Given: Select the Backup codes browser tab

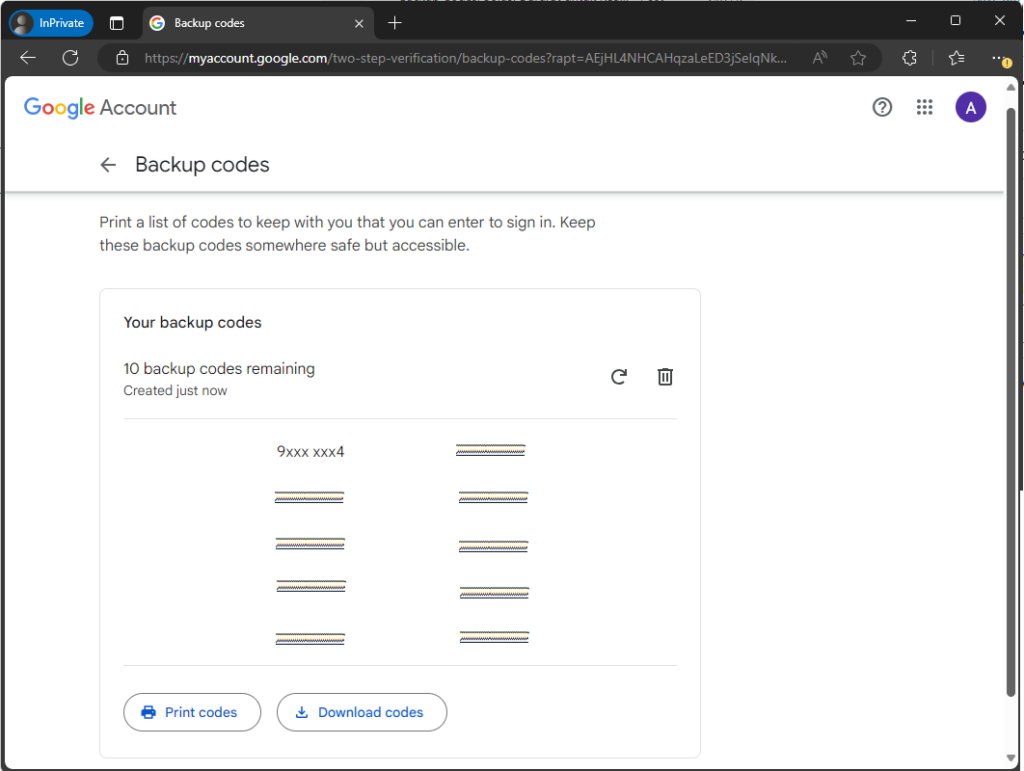Looking at the screenshot, I should (250, 23).
